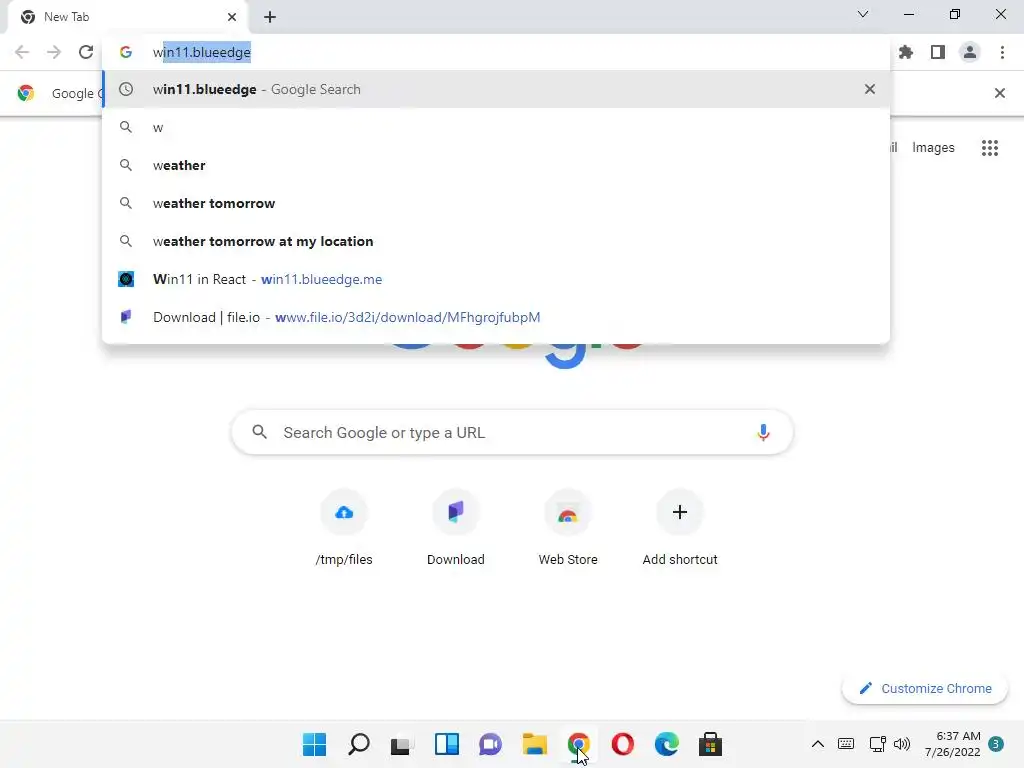Image resolution: width=1024 pixels, height=768 pixels.
Task: Open a new tab with plus button
Action: [x=270, y=17]
